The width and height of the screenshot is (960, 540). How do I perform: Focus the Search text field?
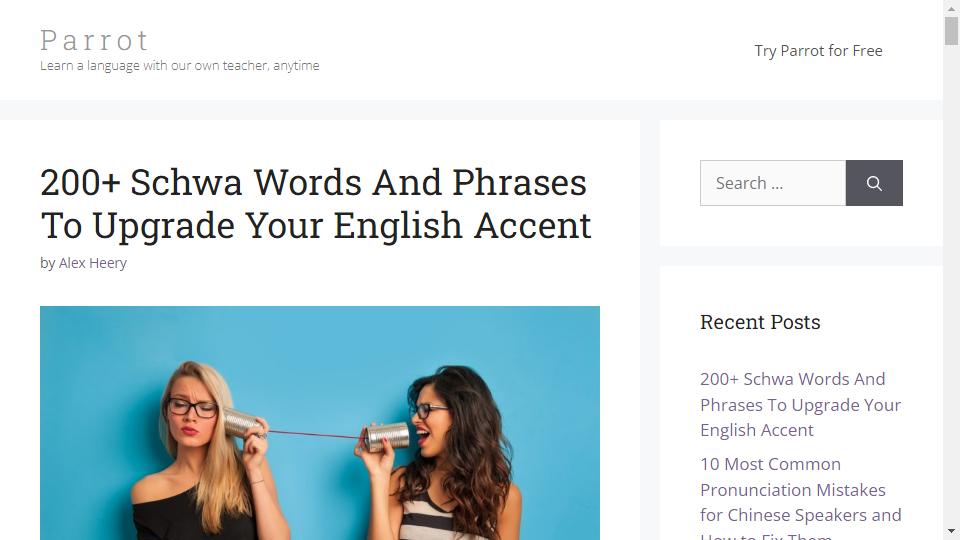click(773, 183)
